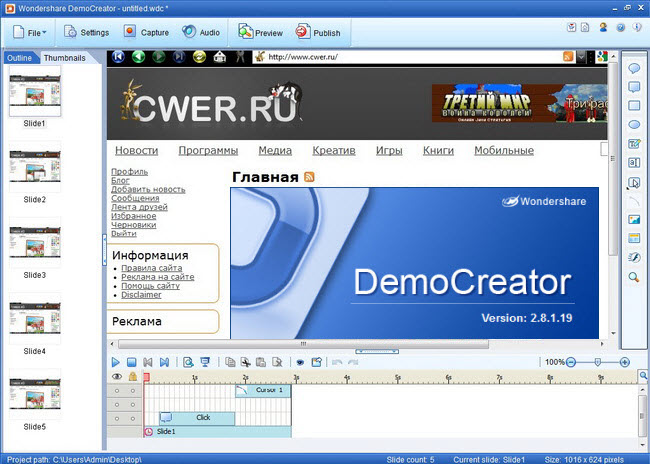Click the help icon in top-right

[x=620, y=29]
